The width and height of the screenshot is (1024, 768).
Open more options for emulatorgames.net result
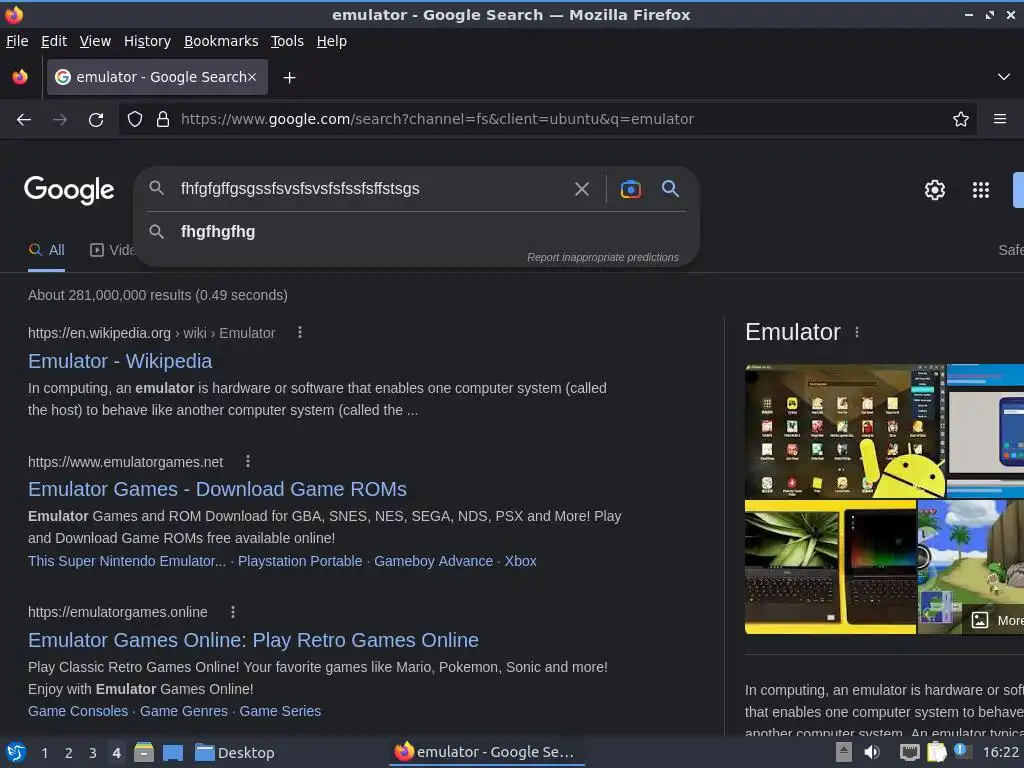(x=248, y=462)
